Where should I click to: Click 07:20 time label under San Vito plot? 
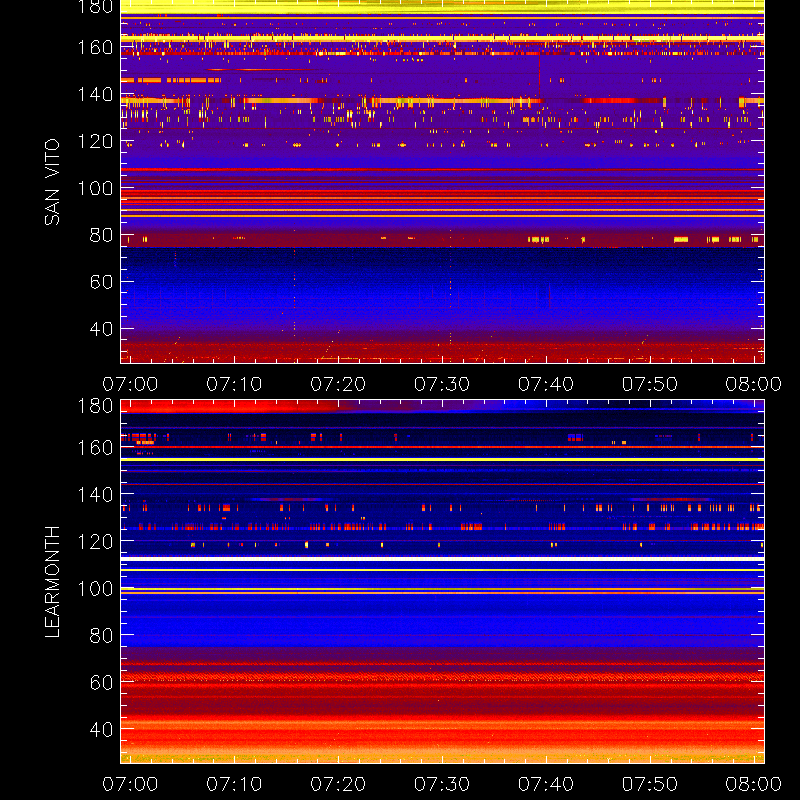tap(338, 384)
